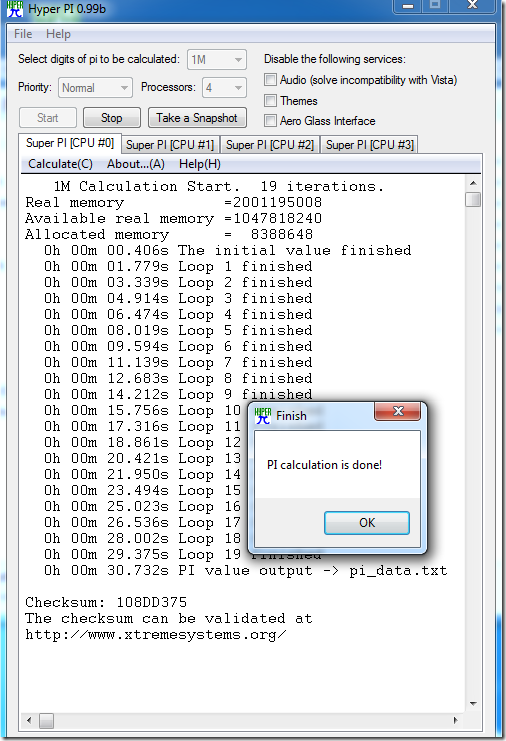Open the Calculate(C) menu
506x741 pixels.
pos(60,164)
